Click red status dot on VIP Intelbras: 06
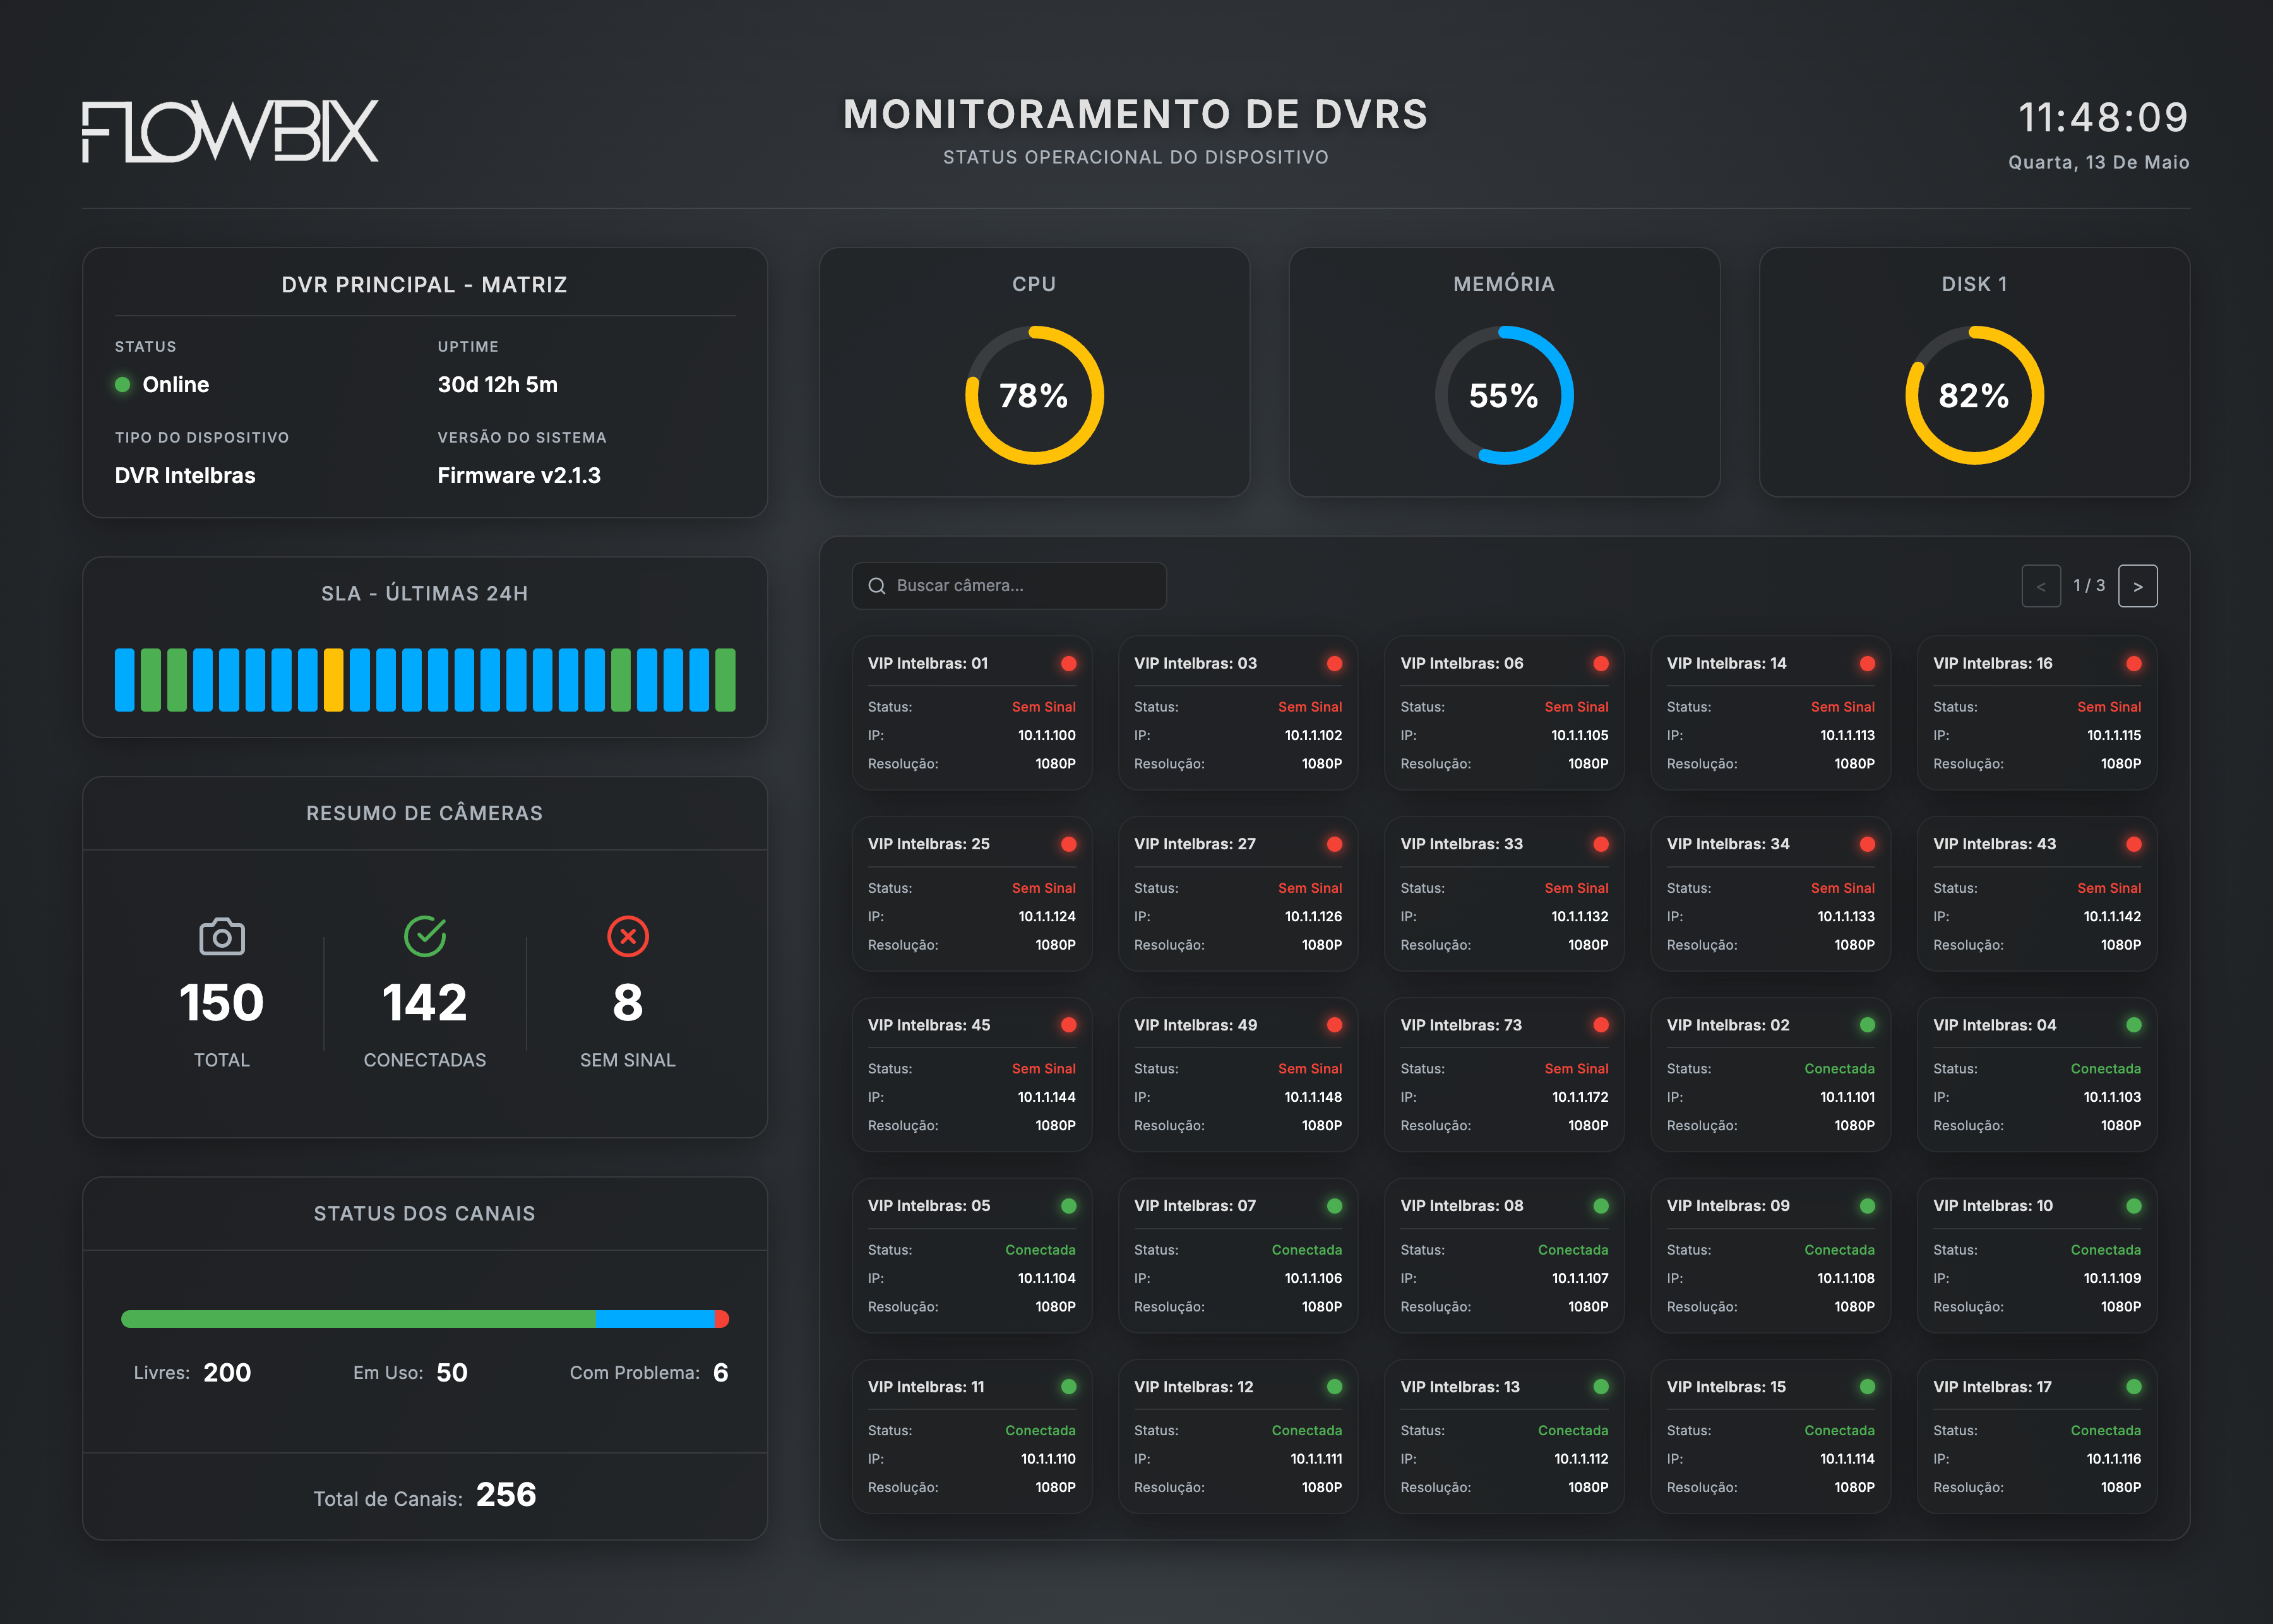2273x1624 pixels. 1601,663
